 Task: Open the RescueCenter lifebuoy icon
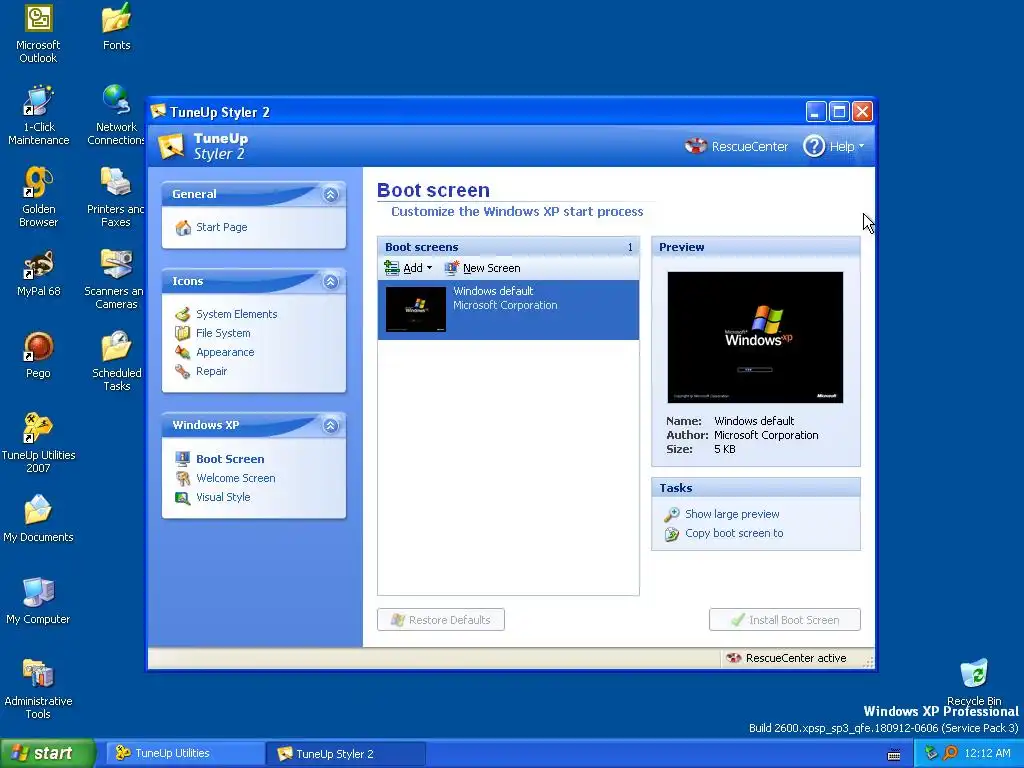pos(696,146)
